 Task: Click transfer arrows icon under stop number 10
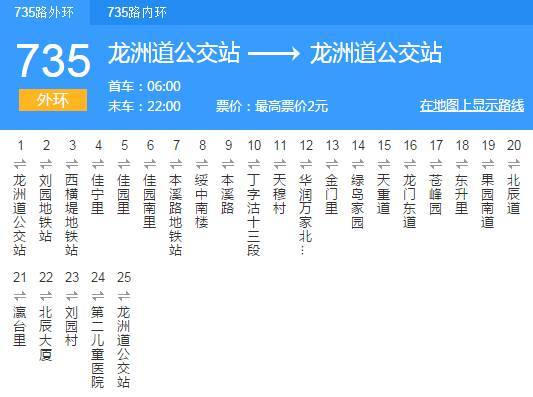pos(254,164)
